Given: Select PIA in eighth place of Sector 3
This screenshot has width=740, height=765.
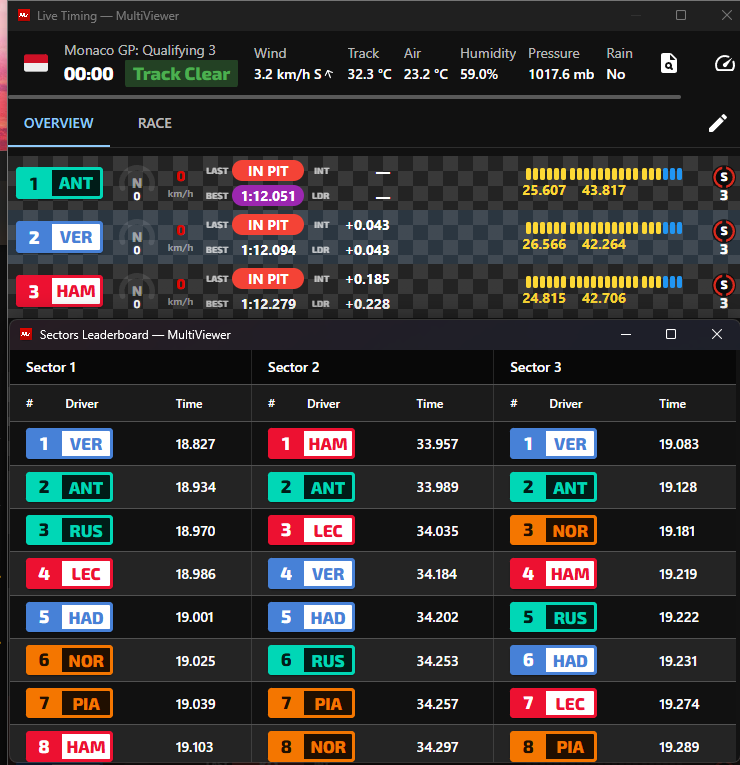Looking at the screenshot, I should 554,746.
